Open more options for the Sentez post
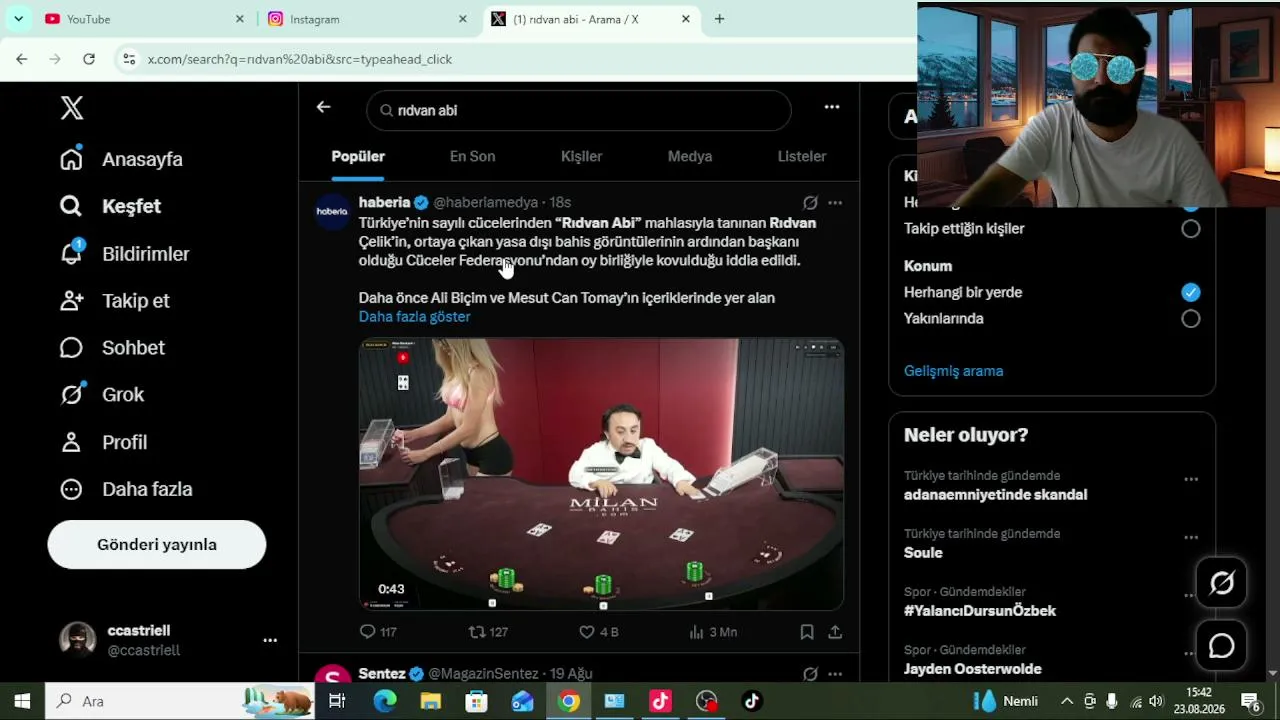This screenshot has height=720, width=1280. click(x=835, y=674)
